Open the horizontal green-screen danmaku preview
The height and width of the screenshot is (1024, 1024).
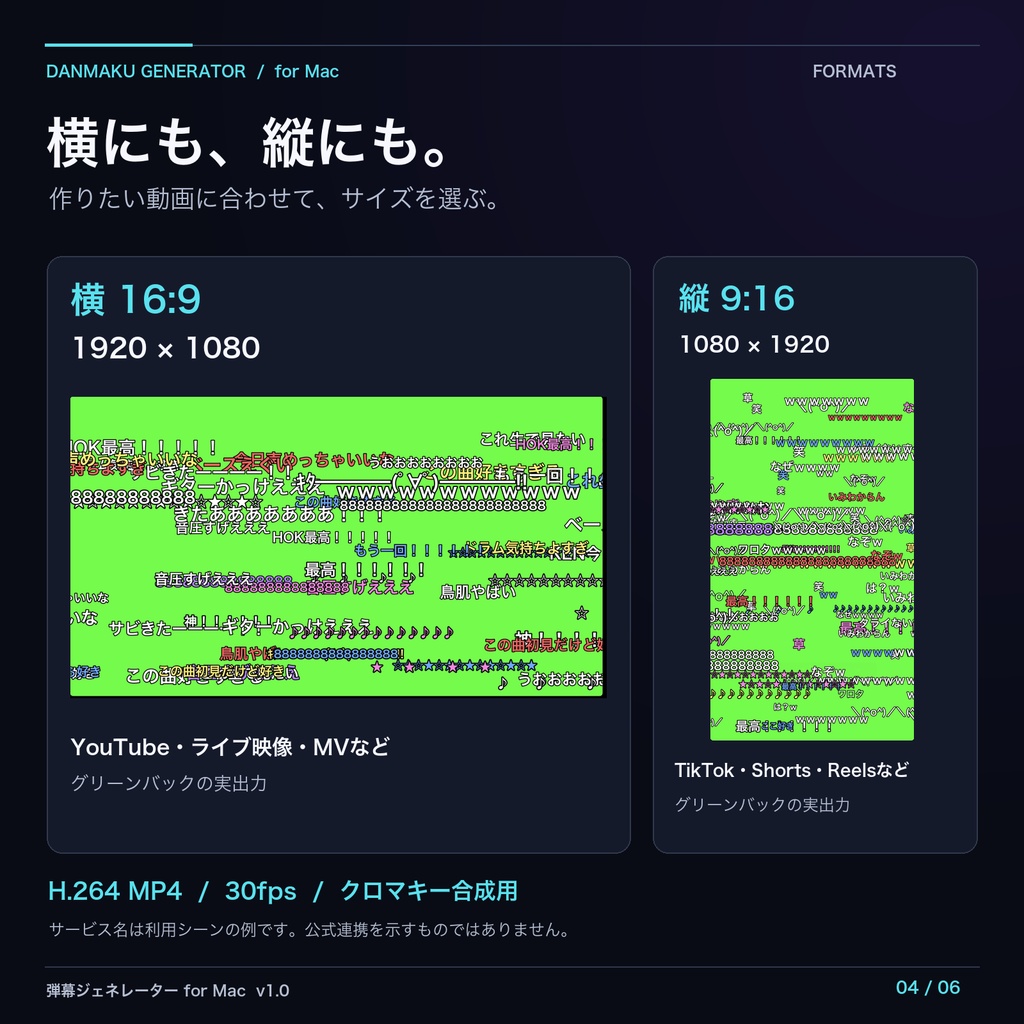[338, 547]
